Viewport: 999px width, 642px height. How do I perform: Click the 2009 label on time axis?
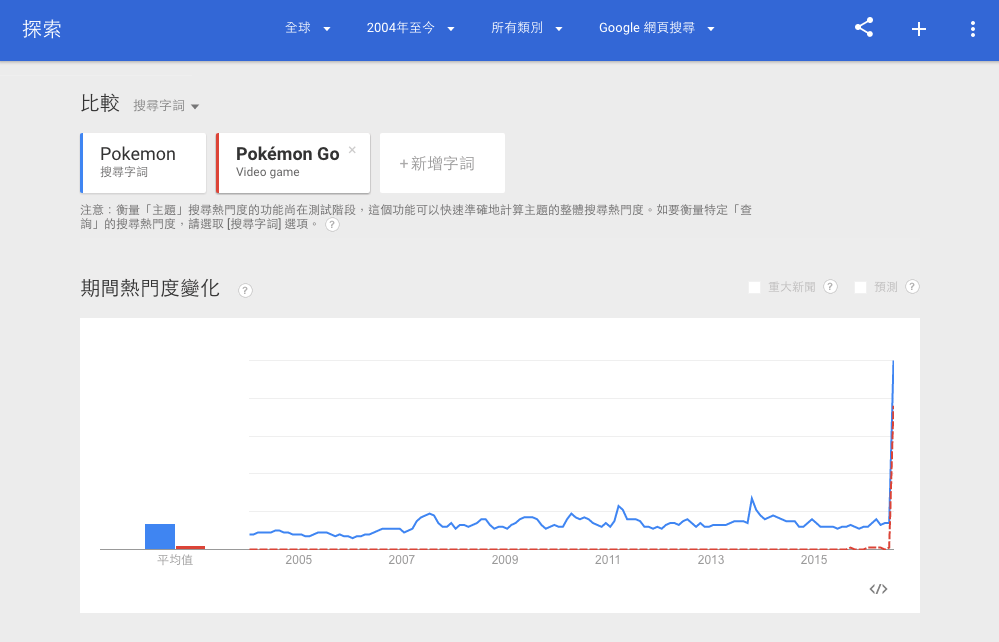(505, 560)
